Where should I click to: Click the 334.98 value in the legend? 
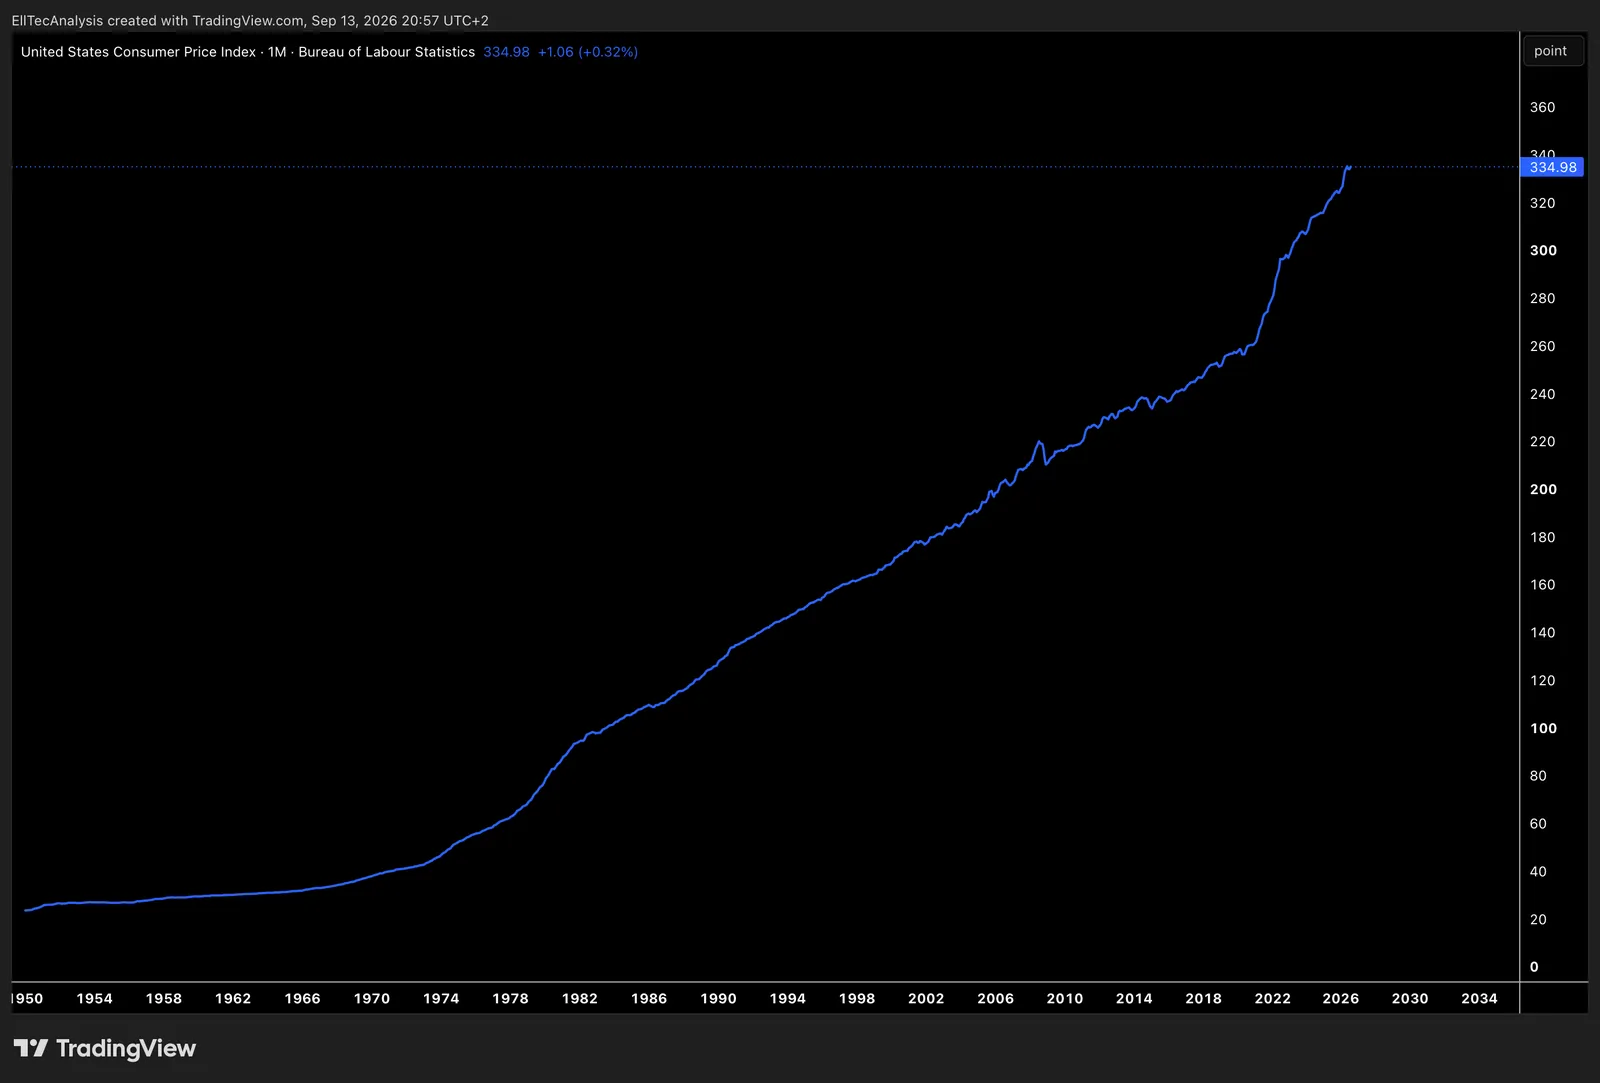(x=506, y=52)
